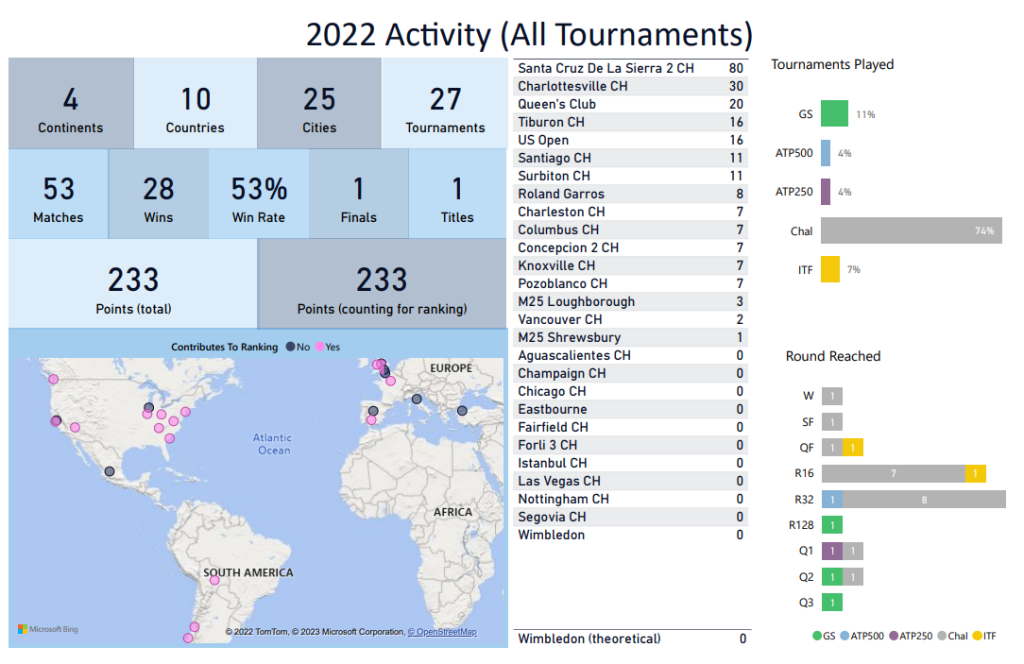Select the grey R32 segment labeled 8
The width and height of the screenshot is (1024, 664).
(x=924, y=499)
